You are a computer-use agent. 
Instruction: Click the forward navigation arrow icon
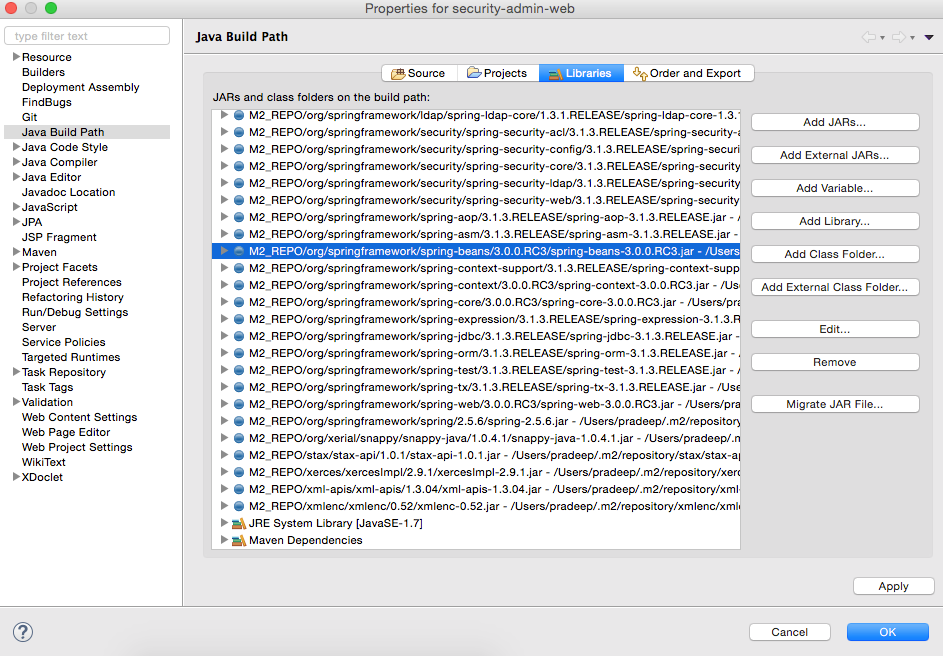(x=898, y=37)
